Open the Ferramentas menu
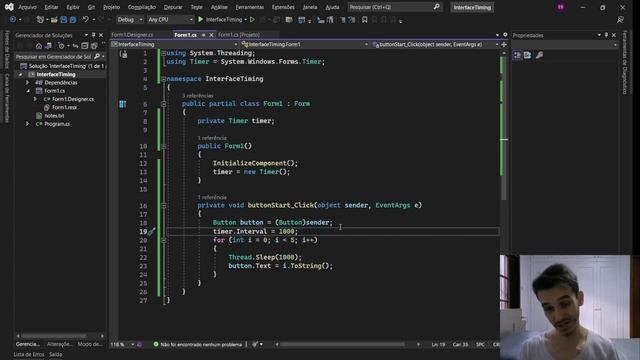 [249, 7]
